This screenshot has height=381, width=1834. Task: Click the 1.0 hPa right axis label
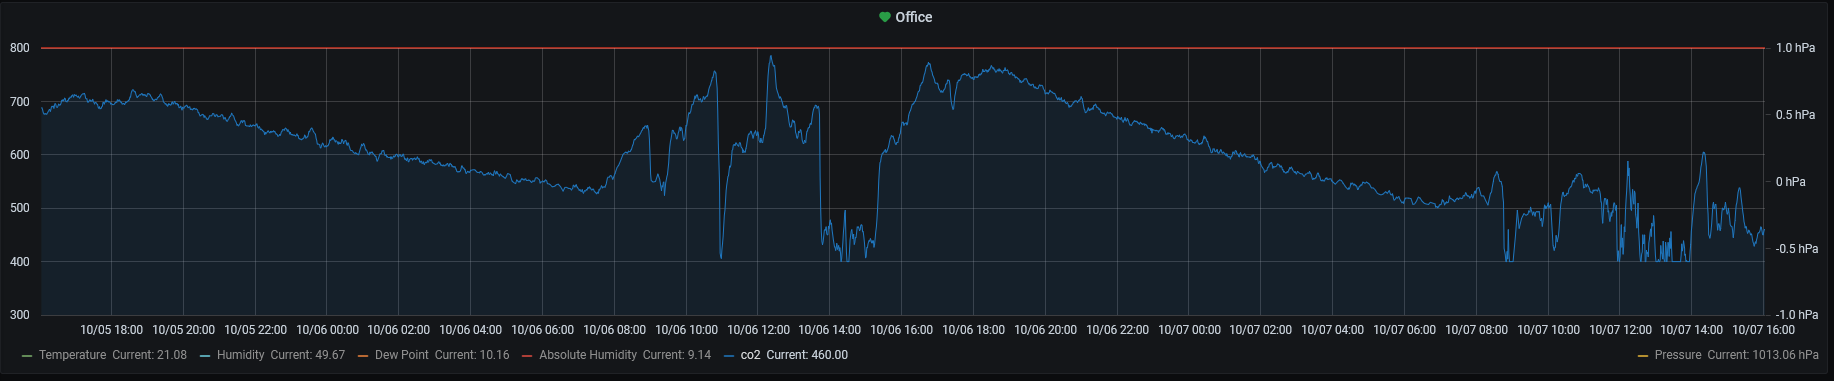pyautogui.click(x=1795, y=48)
